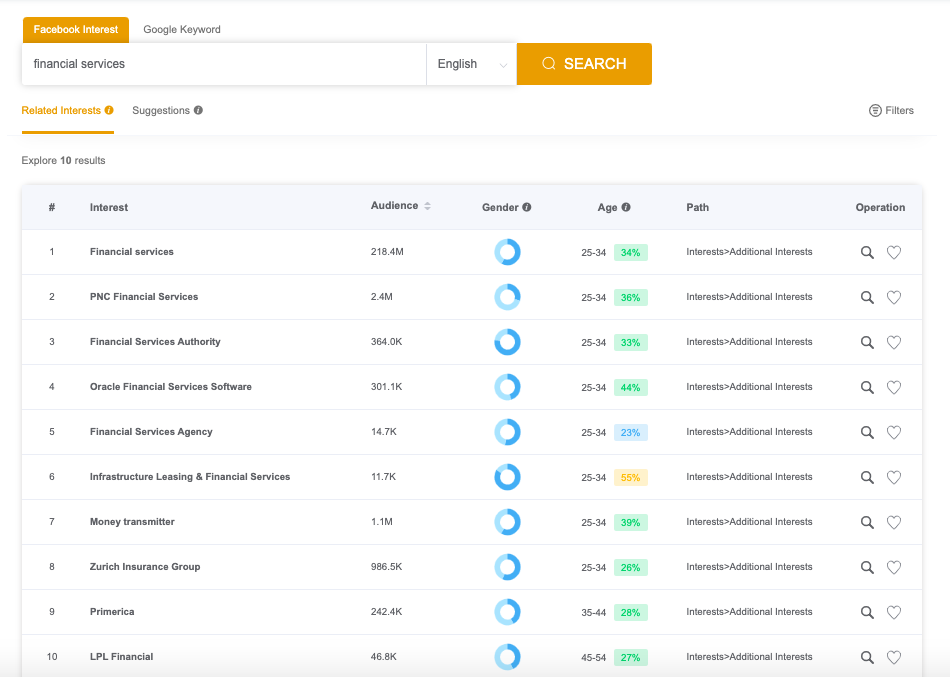Viewport: 950px width, 677px height.
Task: Gender donut chart in Financial Services Authority row
Action: pos(508,342)
